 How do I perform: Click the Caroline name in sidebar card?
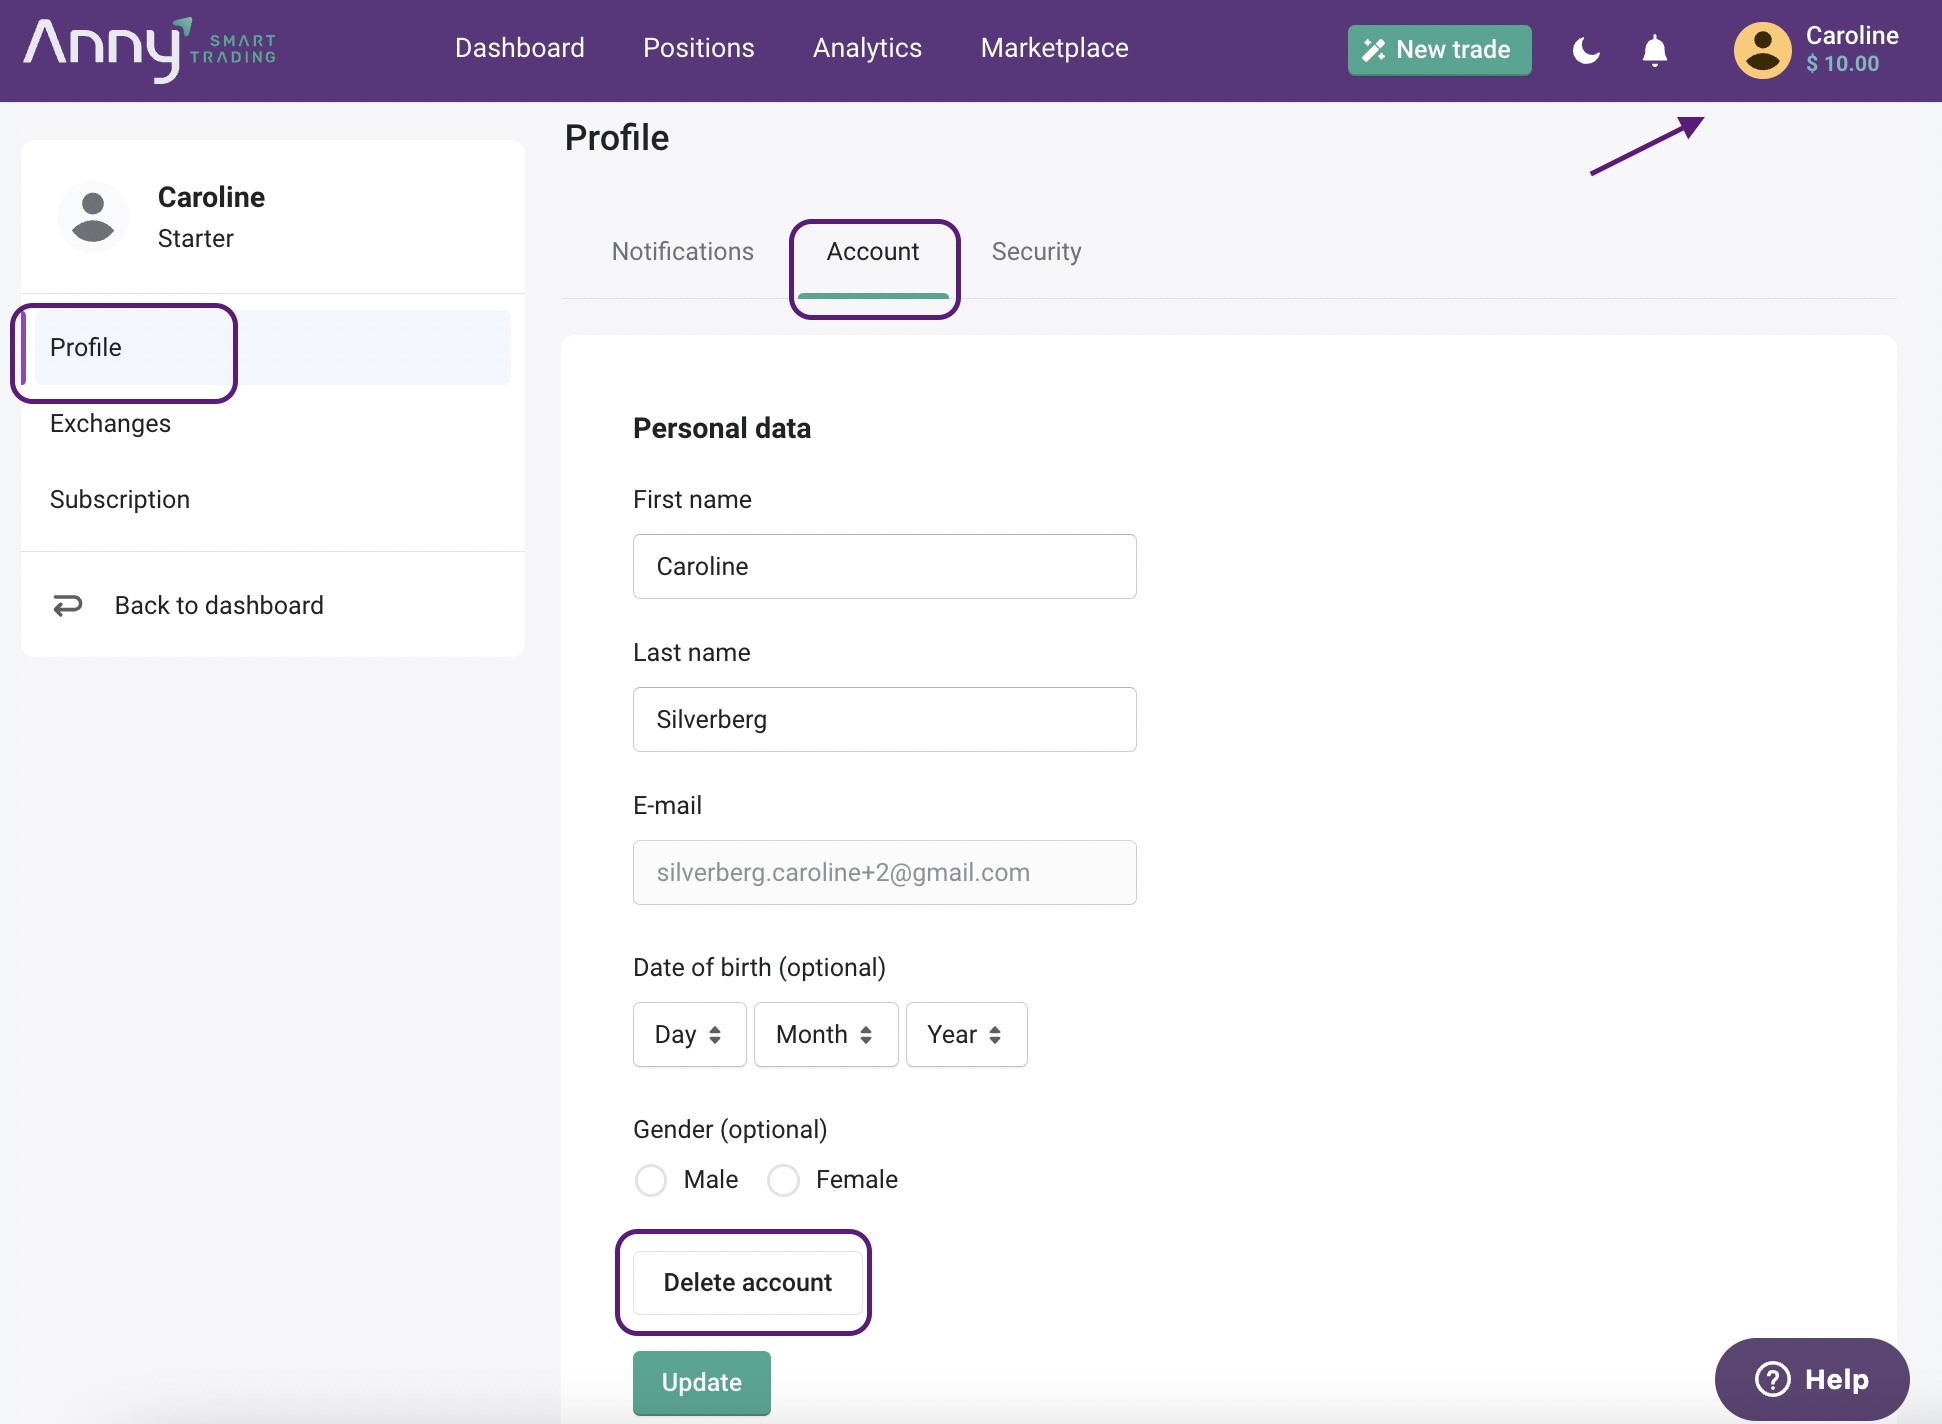tap(211, 197)
